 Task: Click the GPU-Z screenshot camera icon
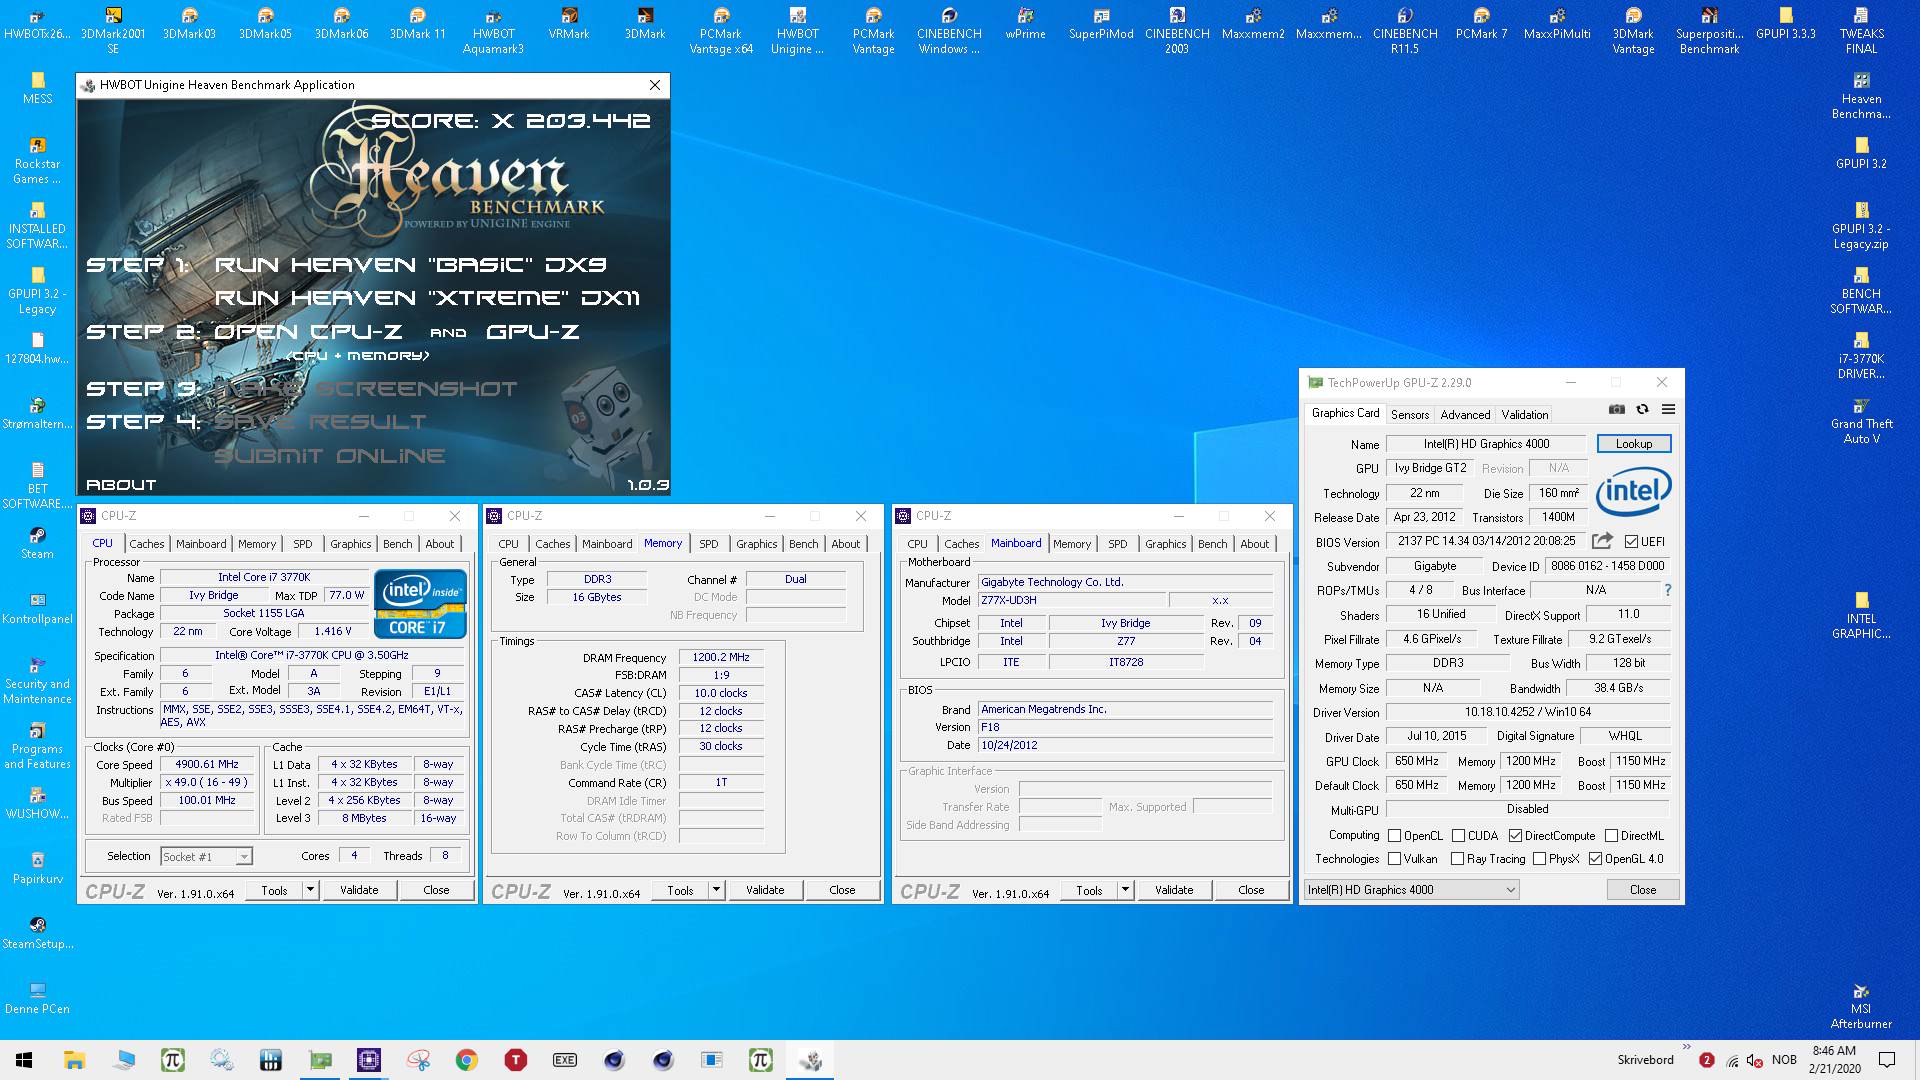(x=1616, y=409)
